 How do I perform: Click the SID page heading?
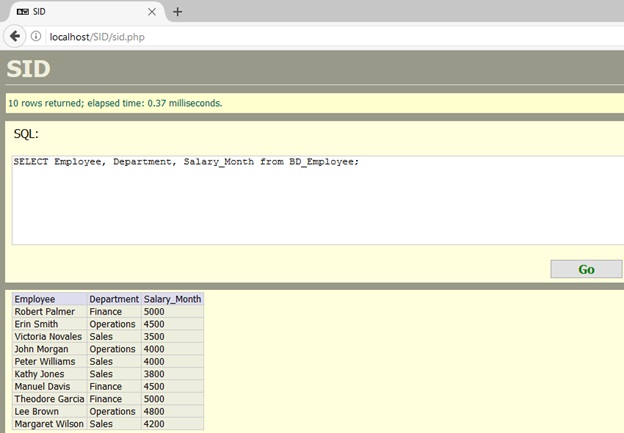pyautogui.click(x=28, y=68)
